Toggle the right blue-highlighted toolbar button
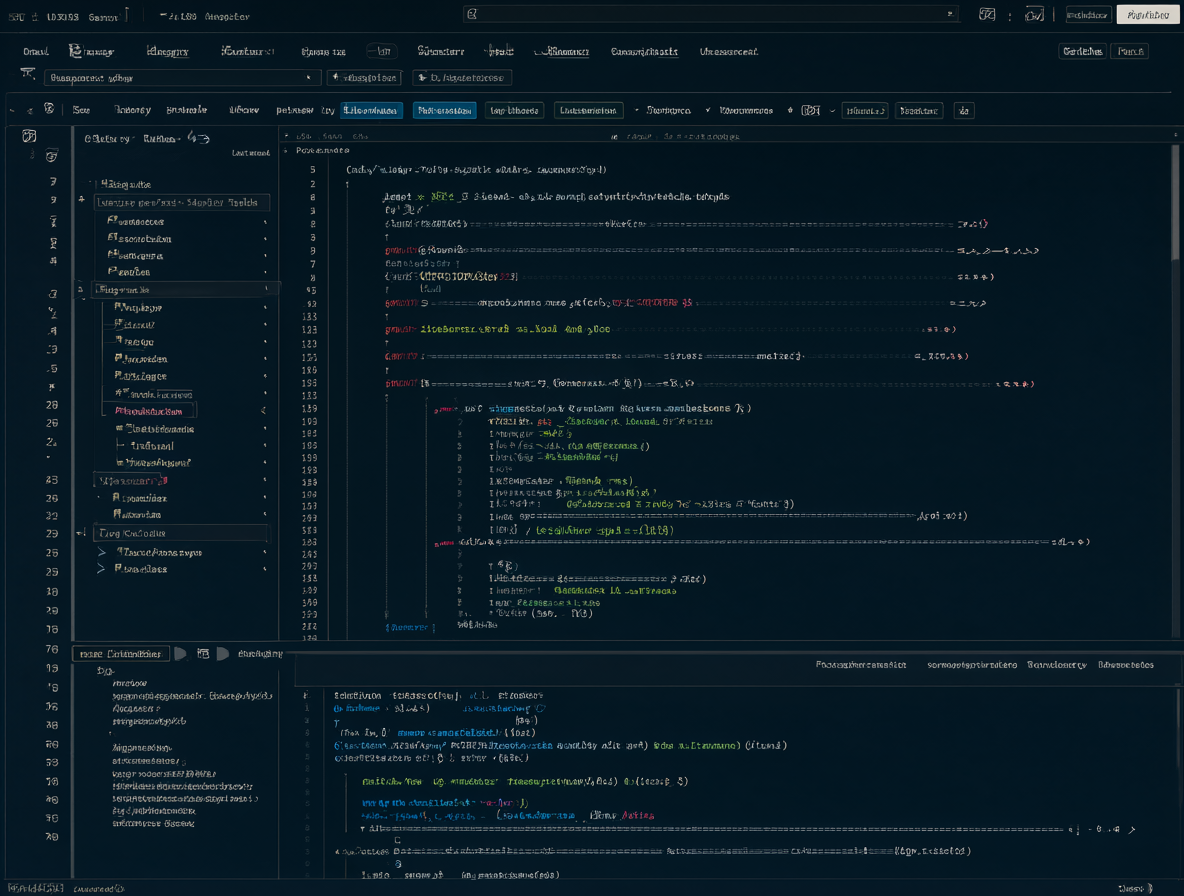 coord(445,110)
